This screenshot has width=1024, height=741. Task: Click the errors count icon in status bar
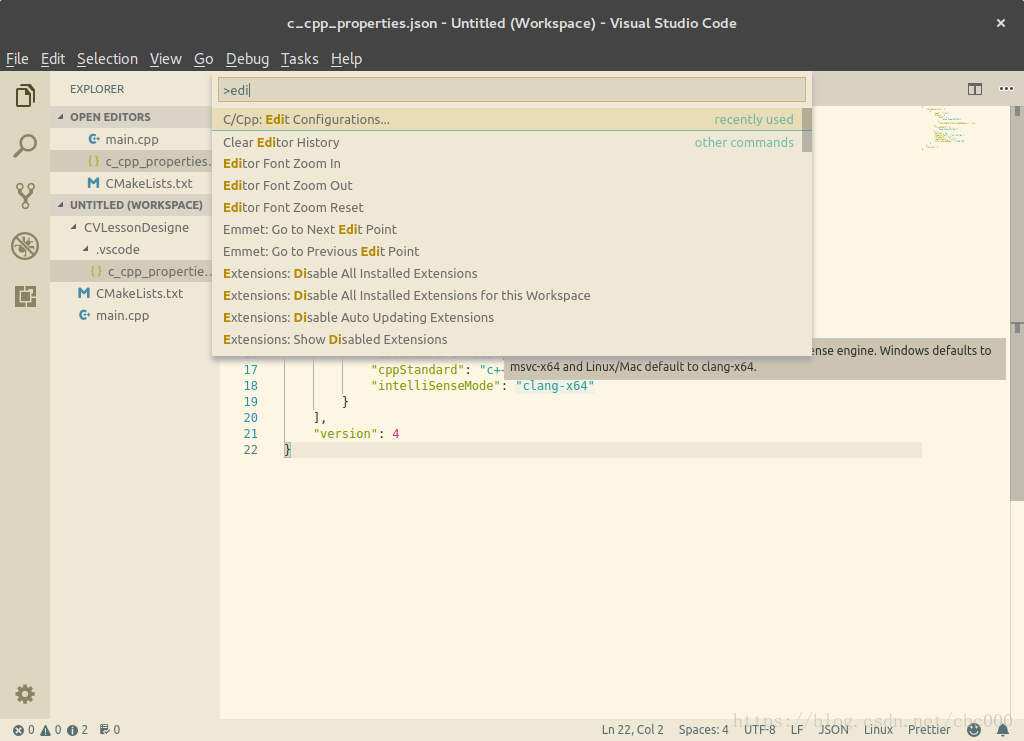24,730
